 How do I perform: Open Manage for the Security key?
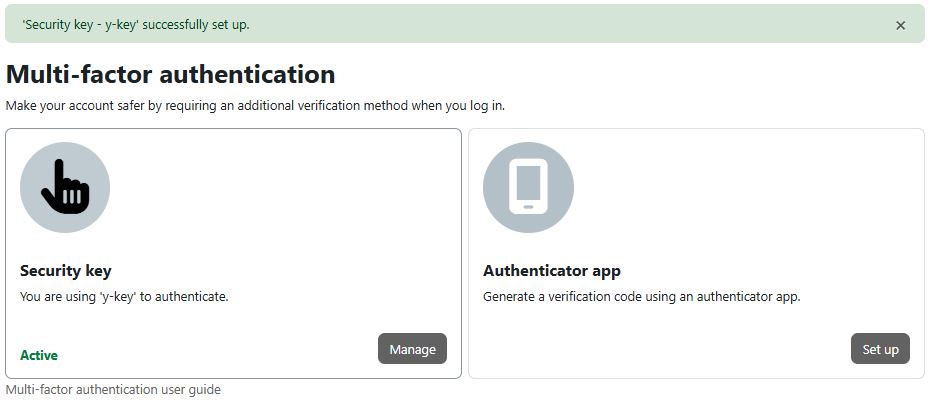click(x=412, y=349)
